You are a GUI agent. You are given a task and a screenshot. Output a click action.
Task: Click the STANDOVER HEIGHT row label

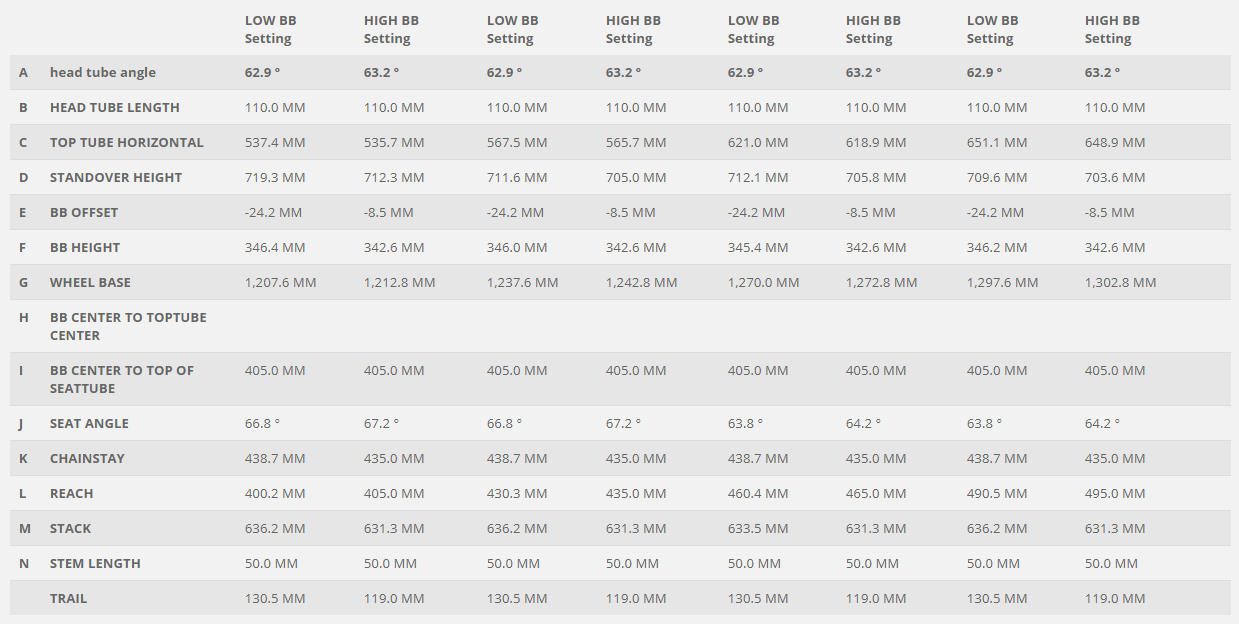tap(116, 178)
